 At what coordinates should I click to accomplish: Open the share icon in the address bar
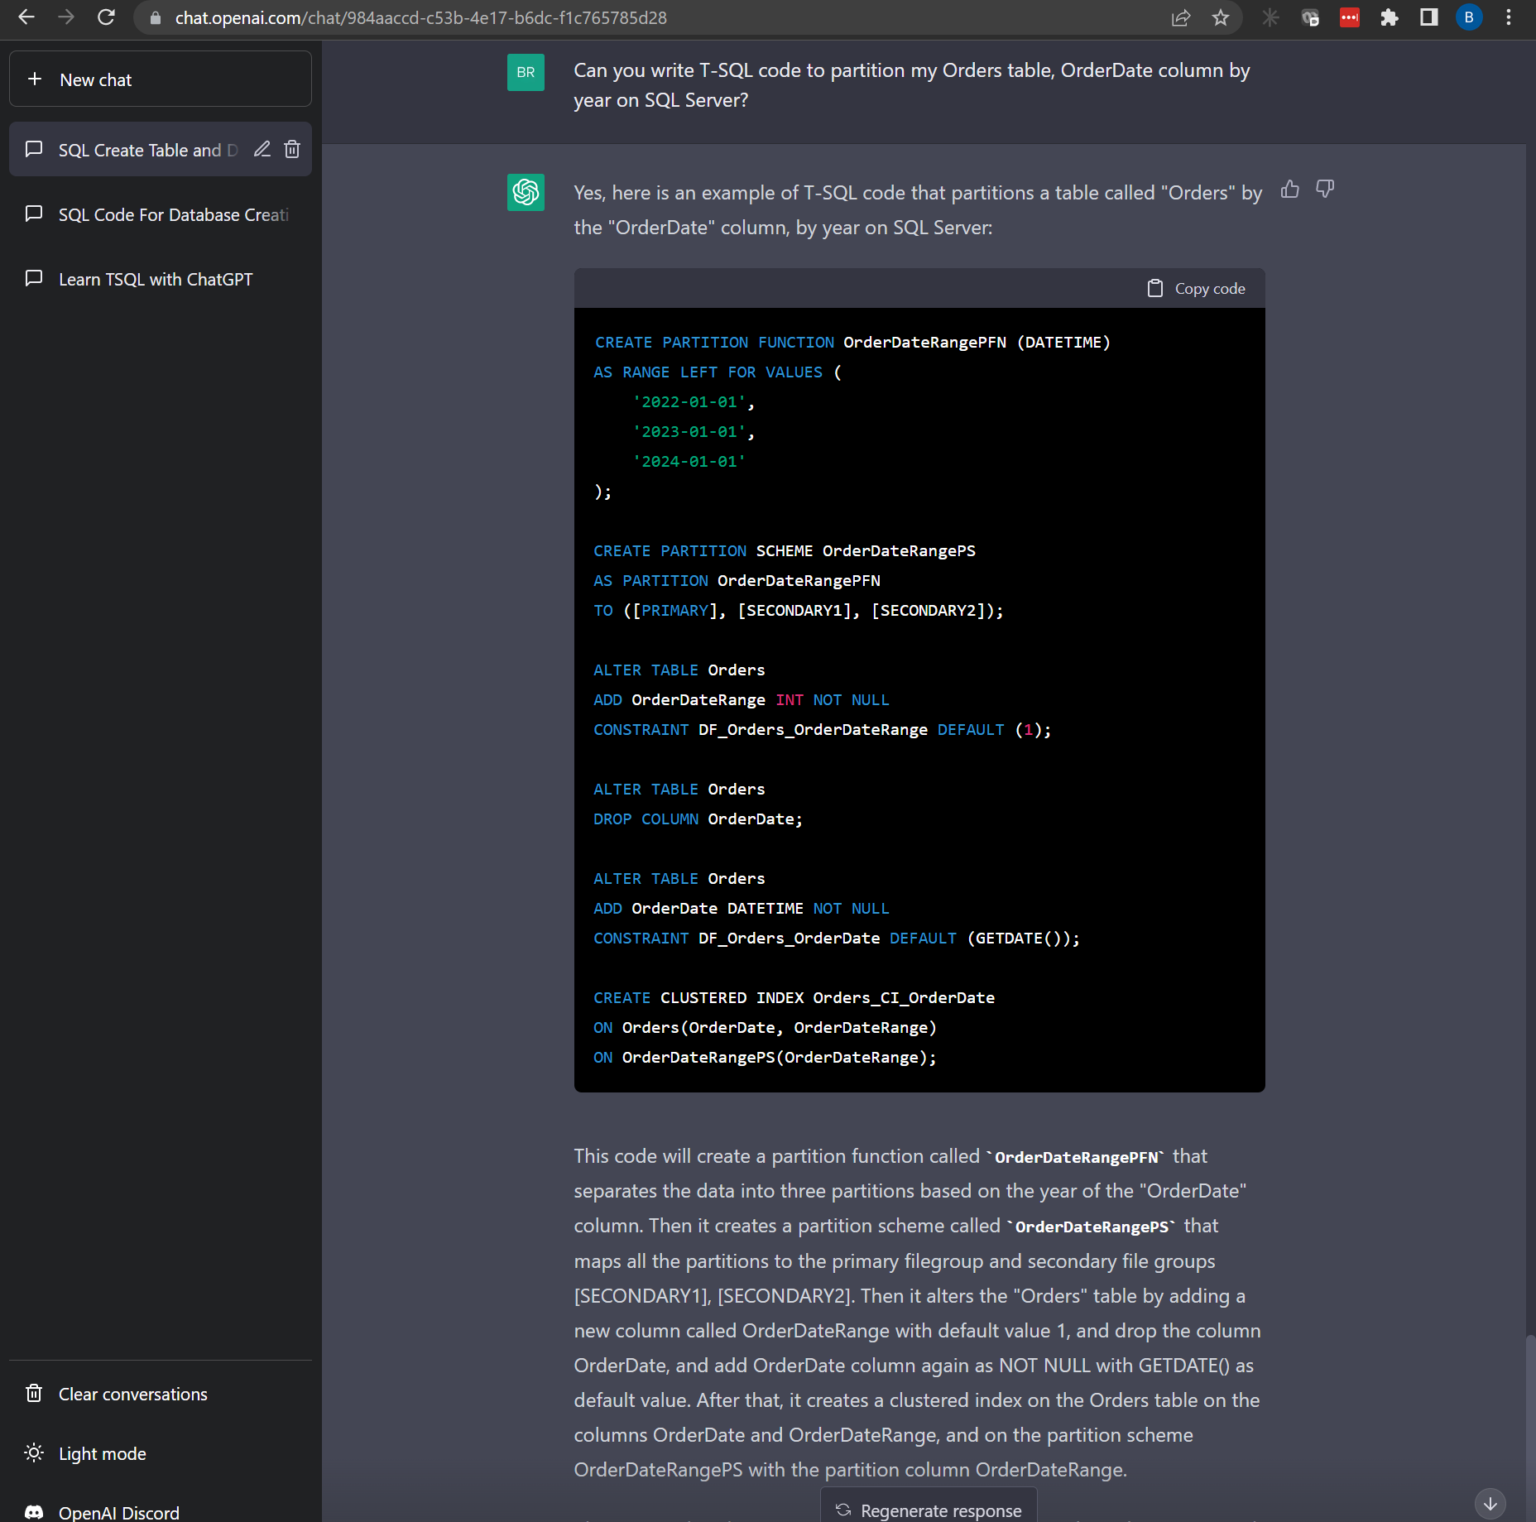(x=1181, y=17)
